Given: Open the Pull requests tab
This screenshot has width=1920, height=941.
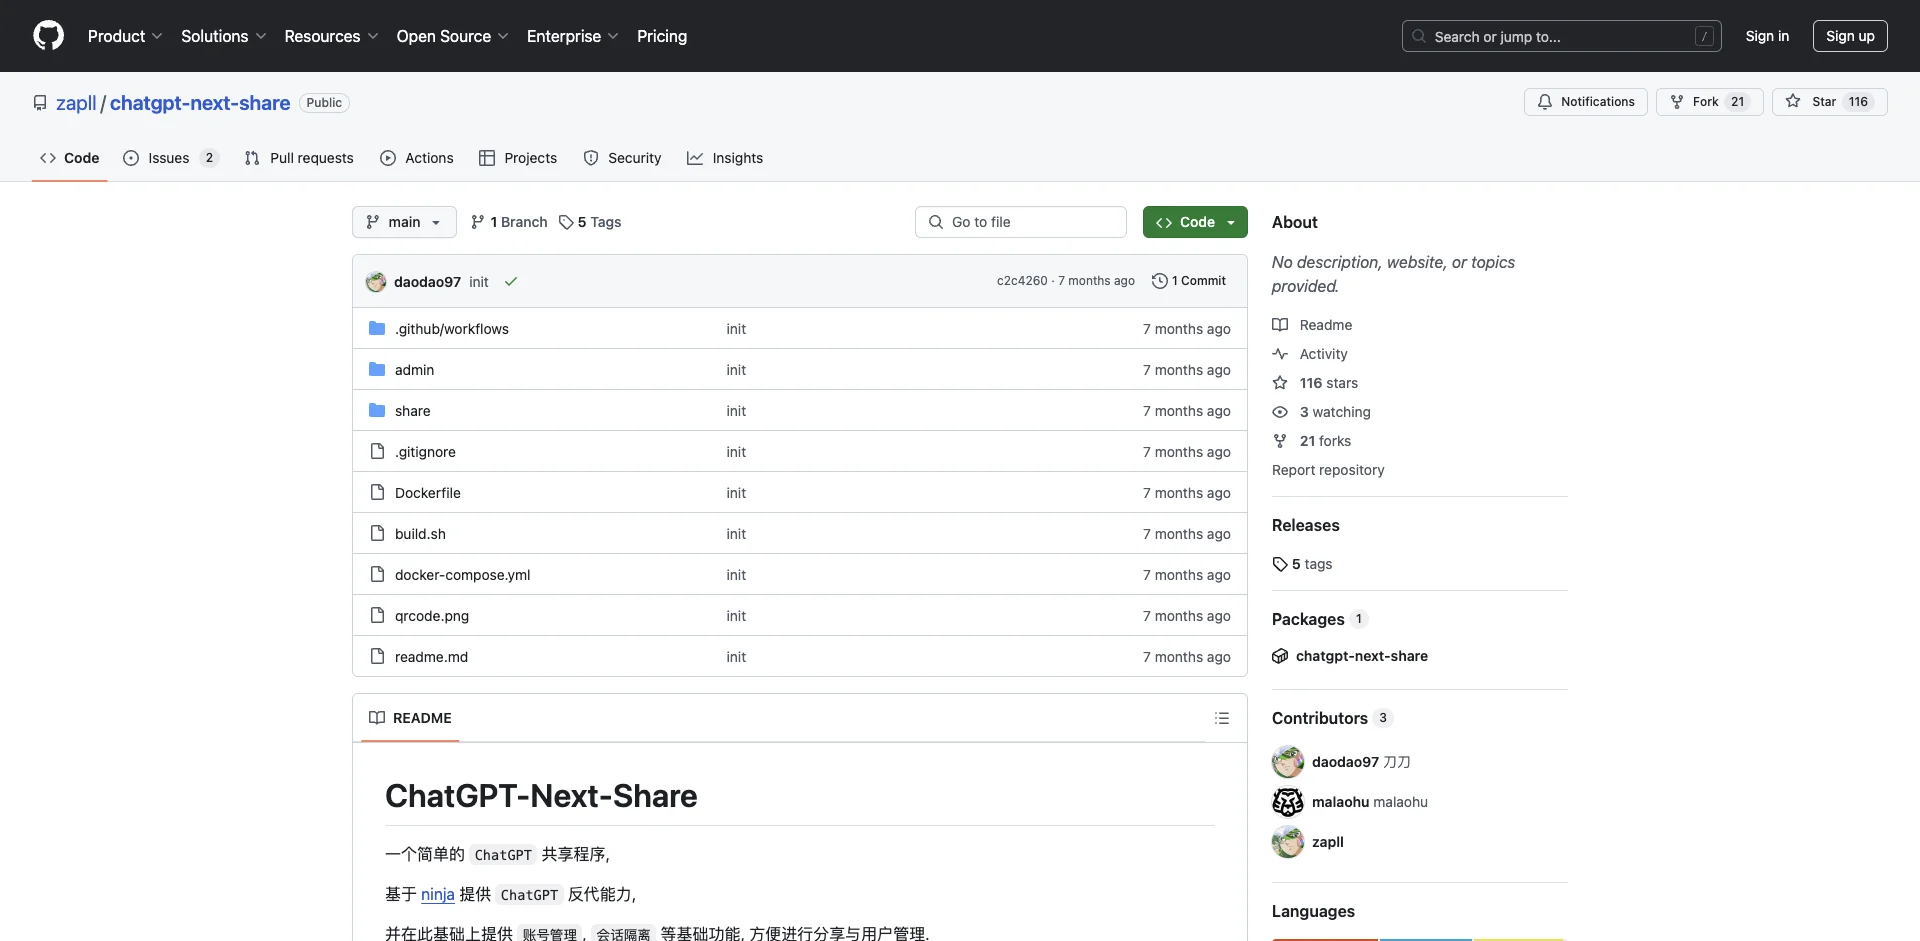Looking at the screenshot, I should coord(299,158).
